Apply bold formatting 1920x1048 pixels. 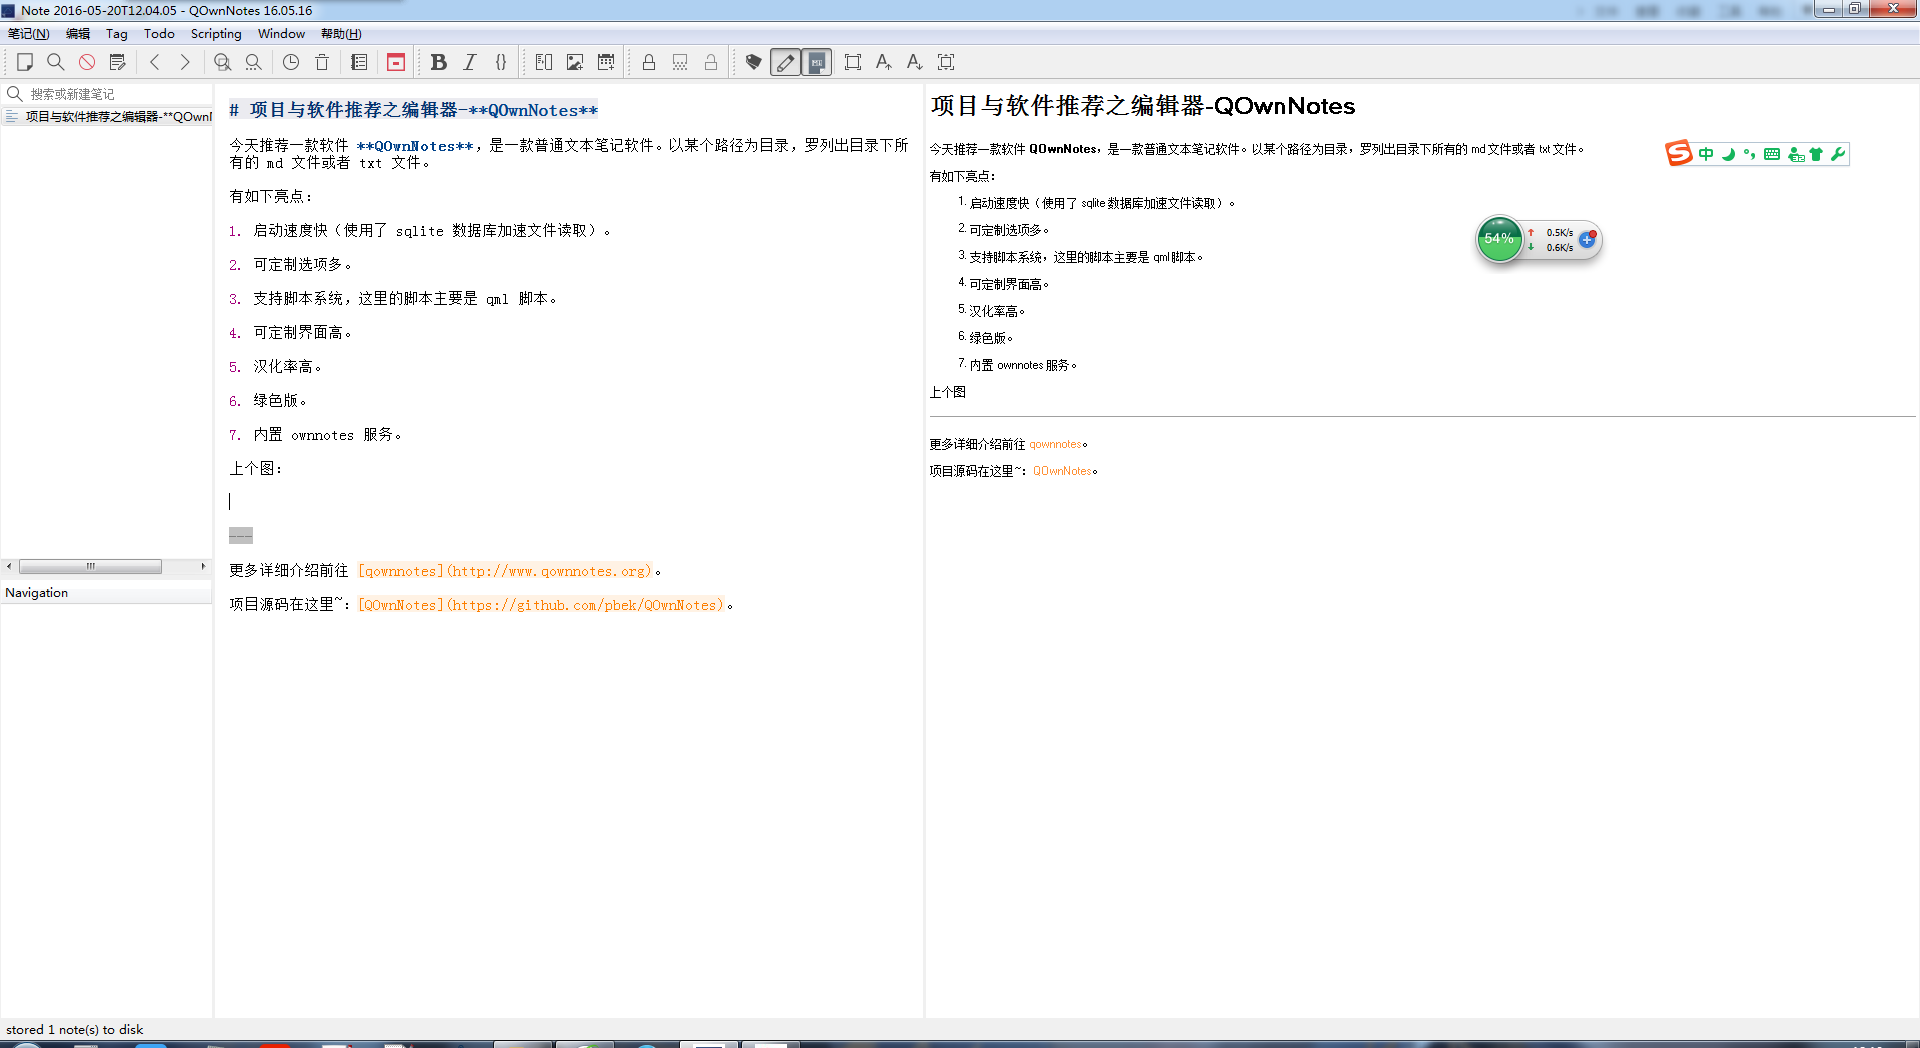[x=438, y=62]
